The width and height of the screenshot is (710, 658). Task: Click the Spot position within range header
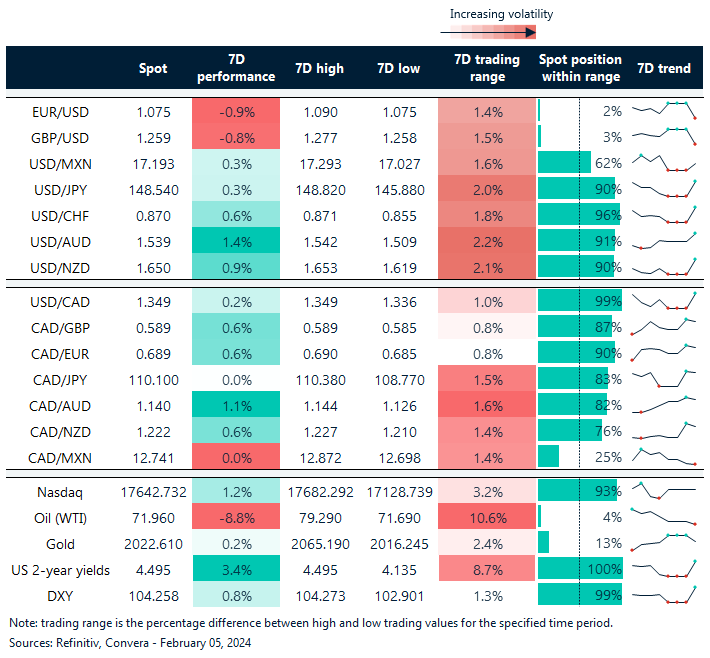(580, 68)
